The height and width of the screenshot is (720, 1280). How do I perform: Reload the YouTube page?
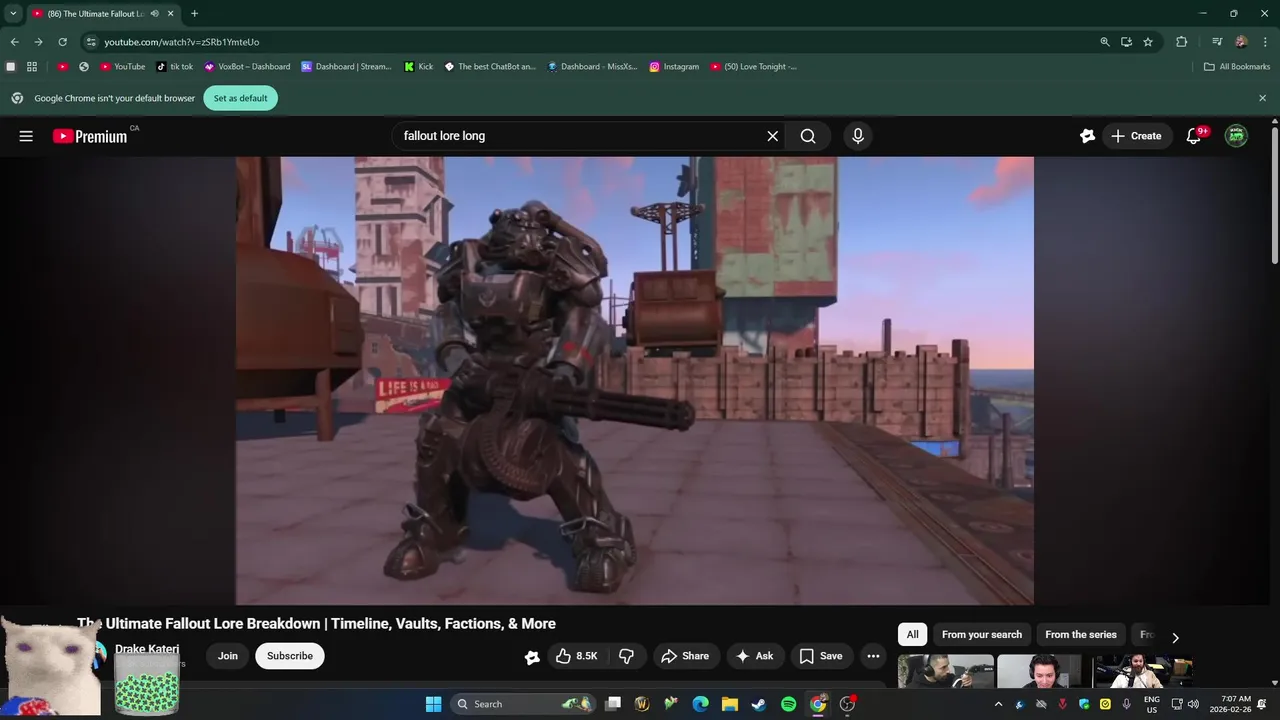(62, 42)
